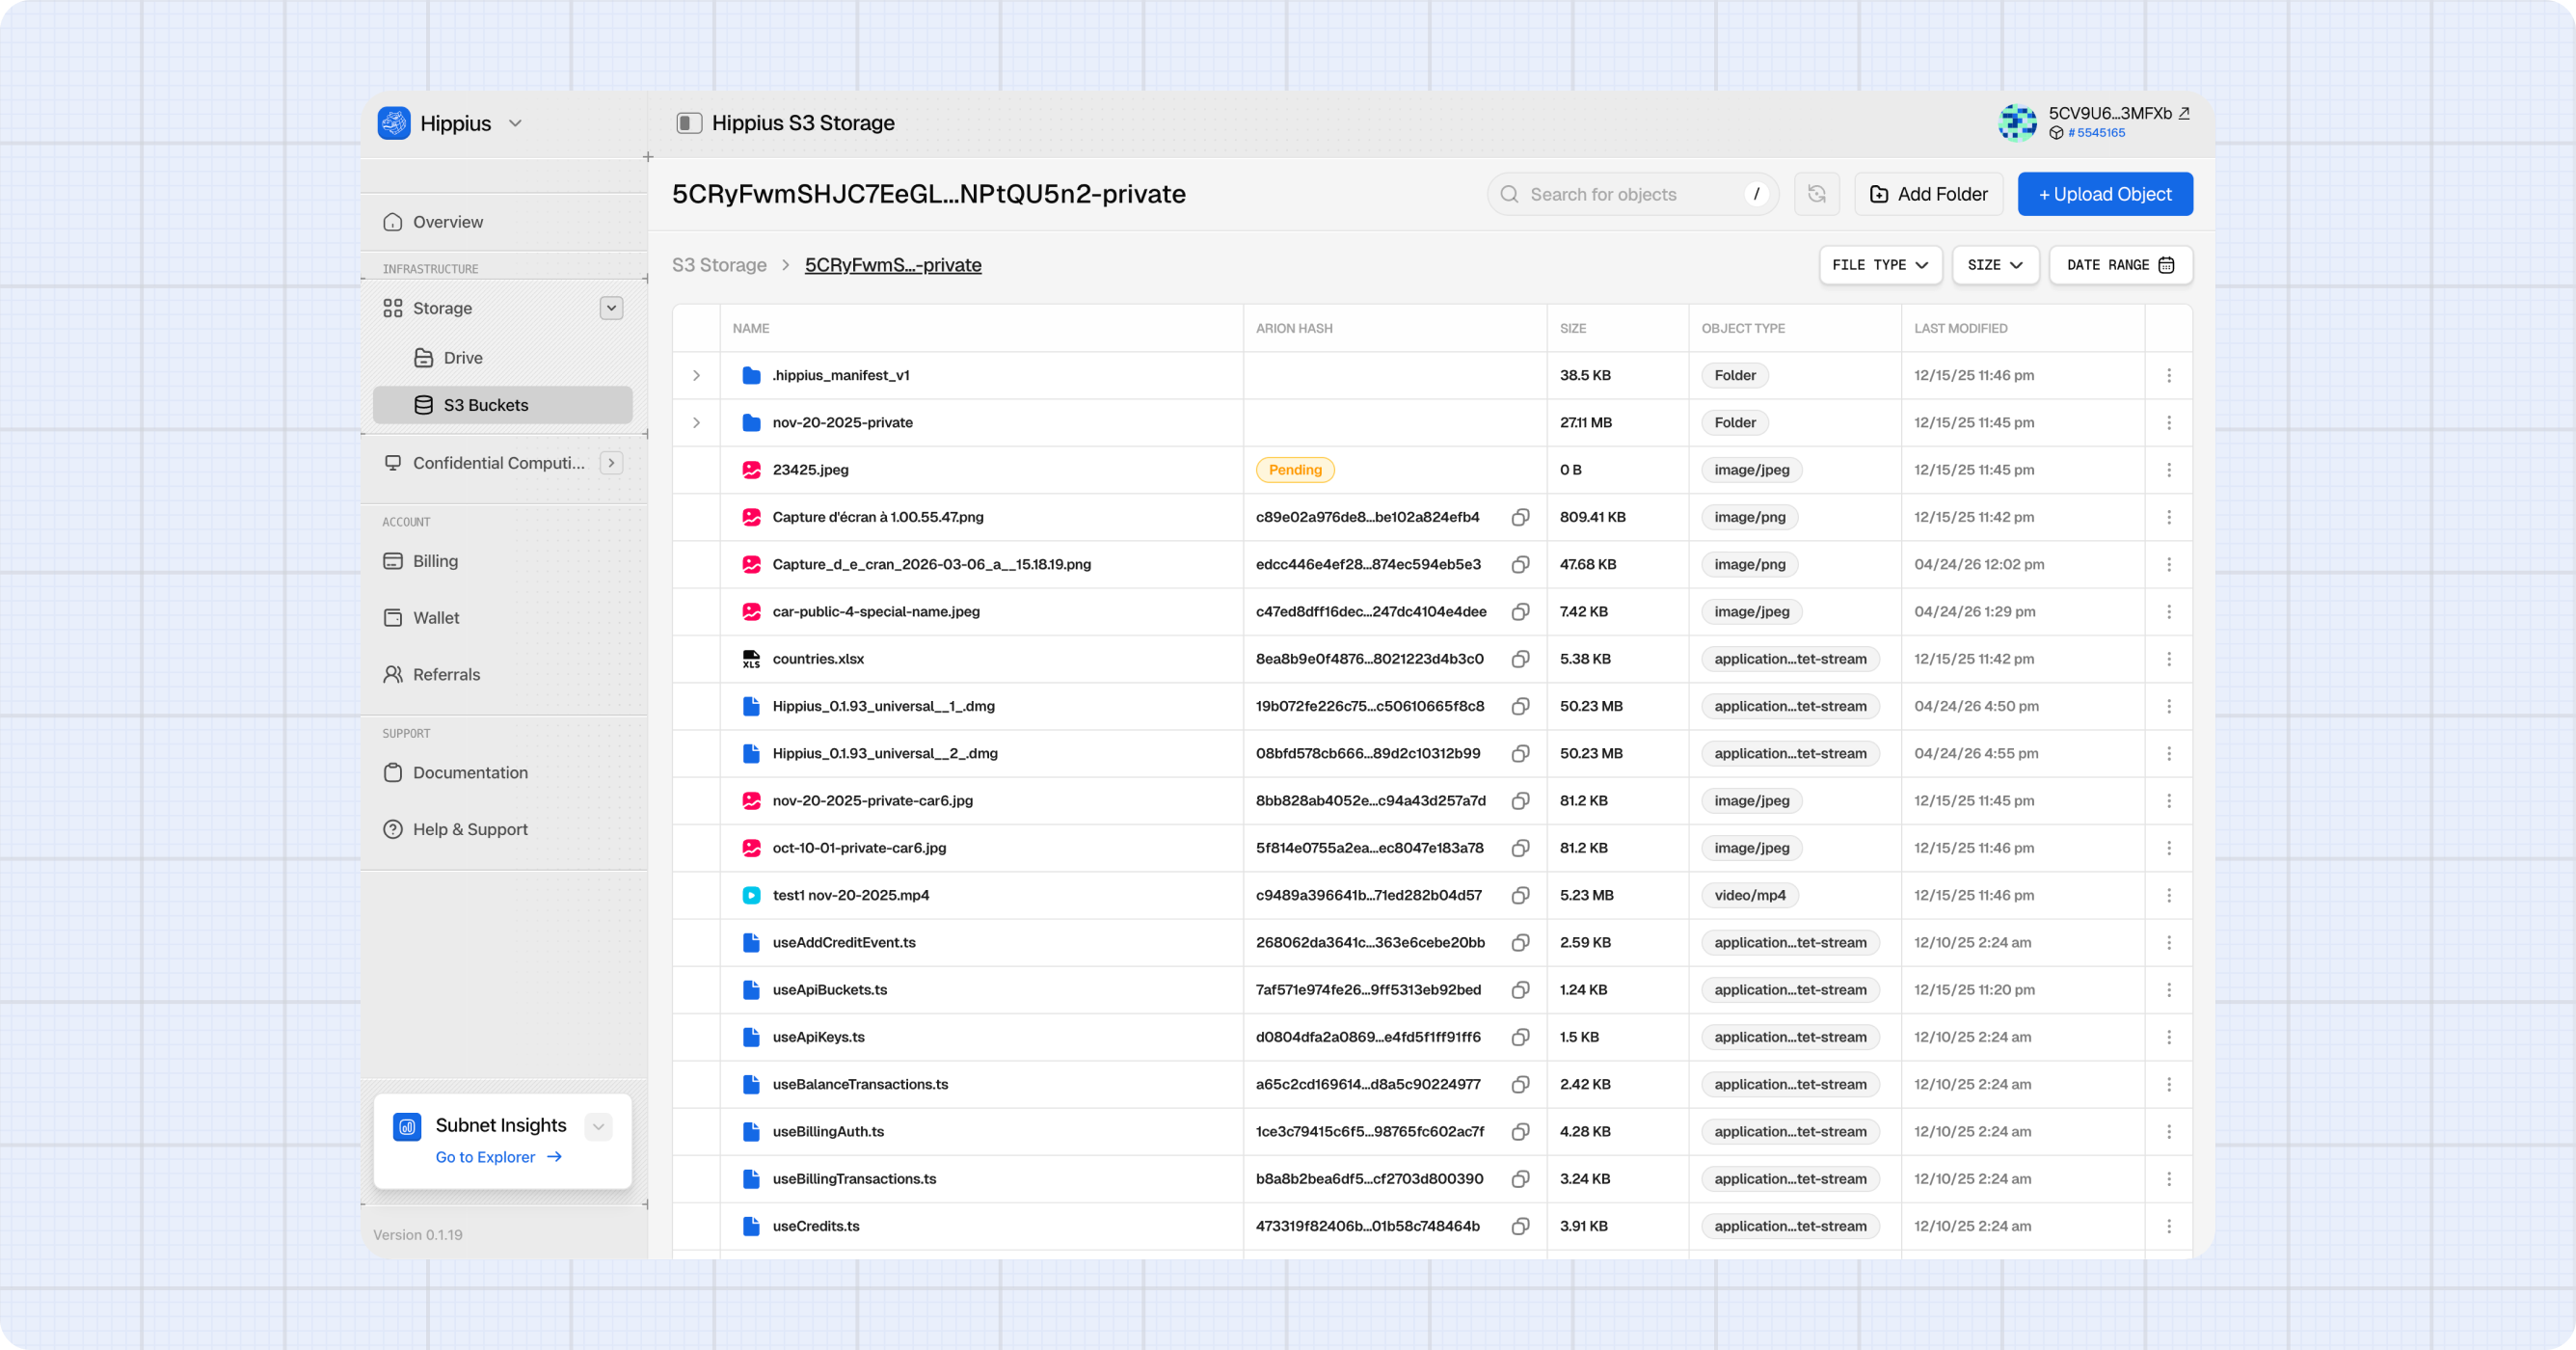Click the countries.xlsx XLS file icon
The width and height of the screenshot is (2576, 1350).
coord(751,659)
